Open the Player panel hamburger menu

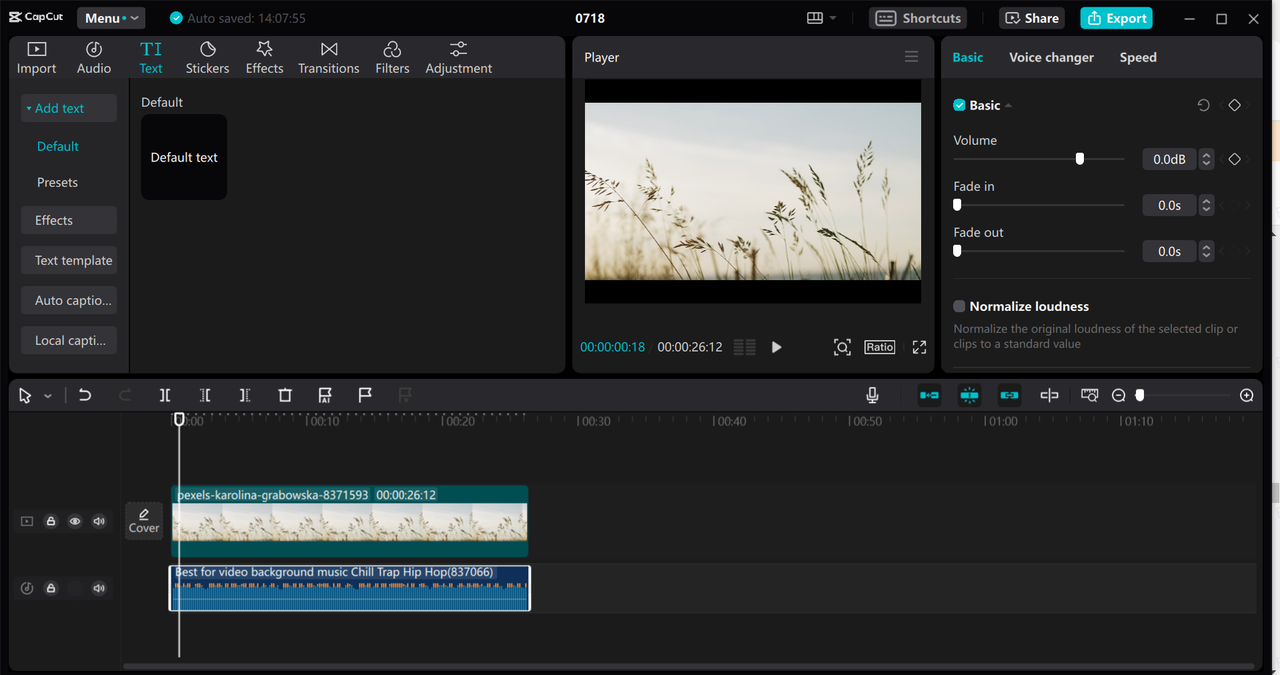click(x=911, y=57)
